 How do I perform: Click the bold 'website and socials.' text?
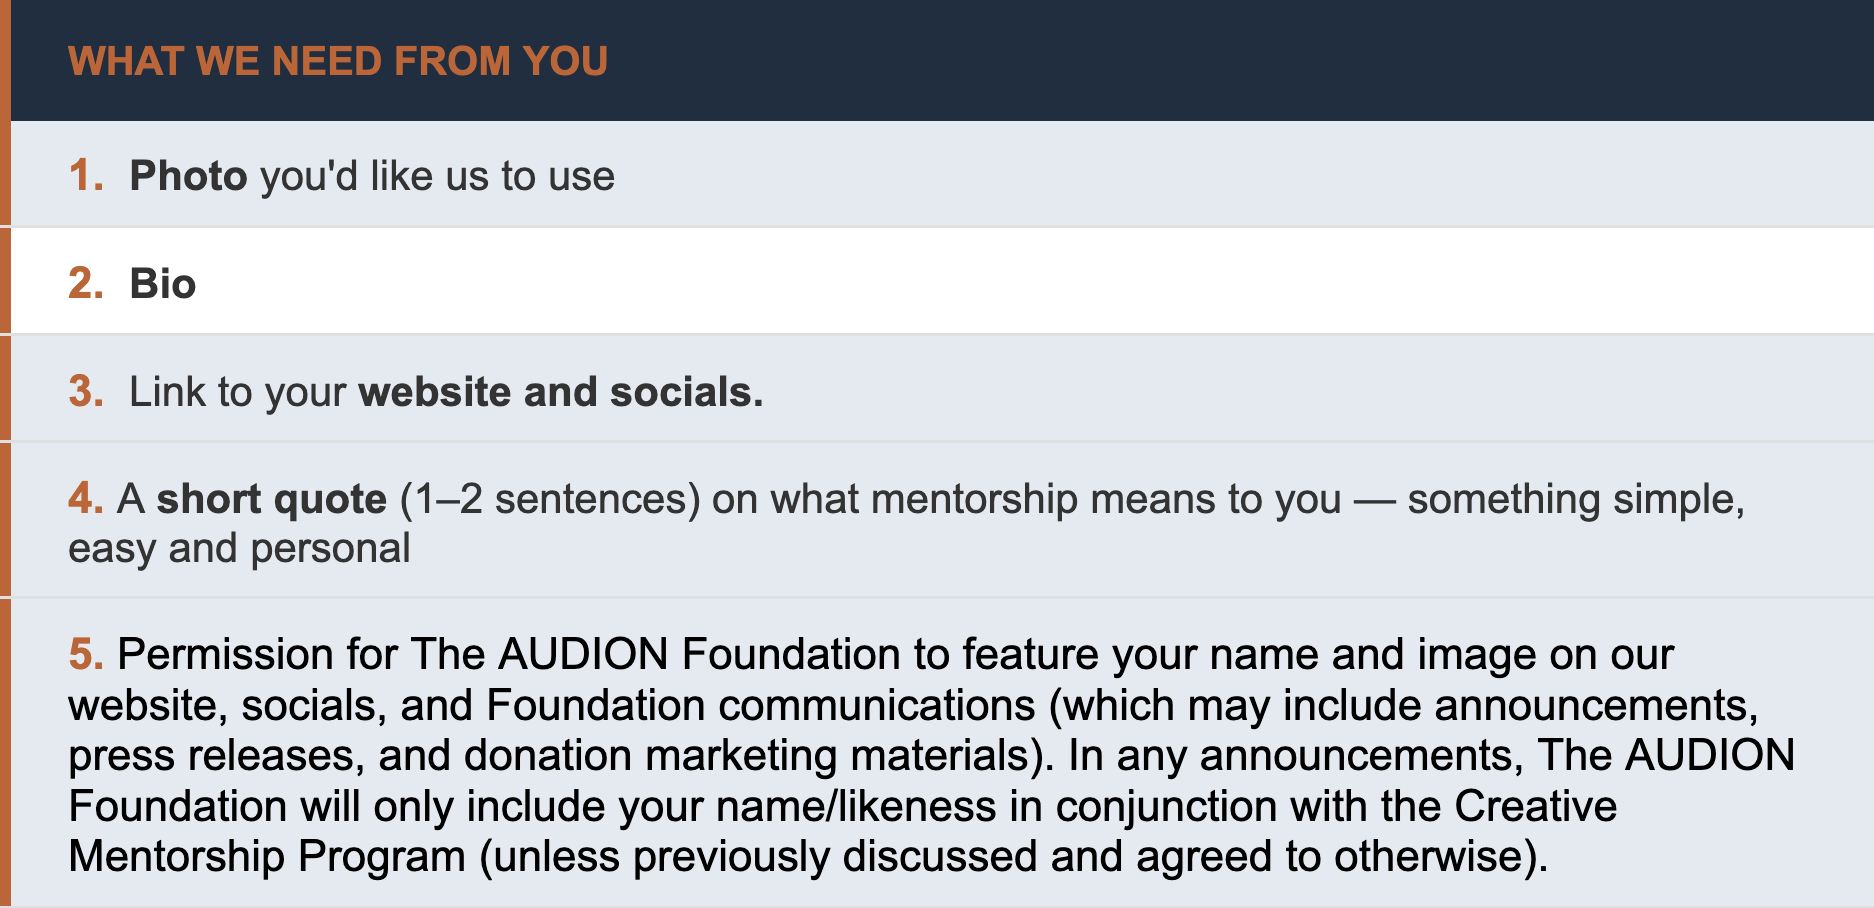tap(560, 392)
